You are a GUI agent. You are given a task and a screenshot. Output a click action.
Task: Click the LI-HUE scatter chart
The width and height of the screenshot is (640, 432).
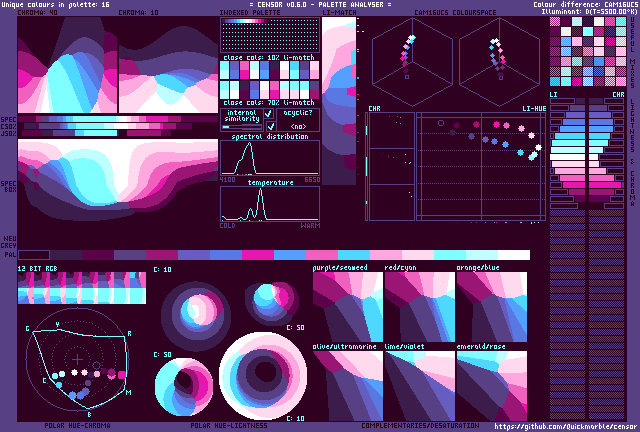click(481, 166)
